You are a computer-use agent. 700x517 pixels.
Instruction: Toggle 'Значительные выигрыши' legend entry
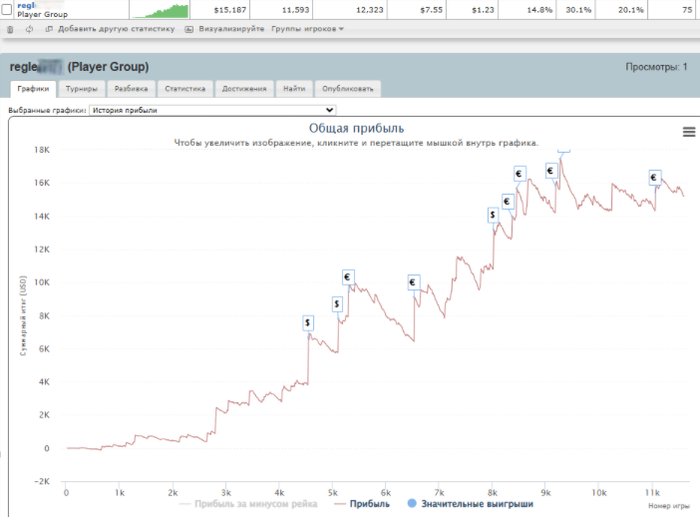(x=471, y=504)
